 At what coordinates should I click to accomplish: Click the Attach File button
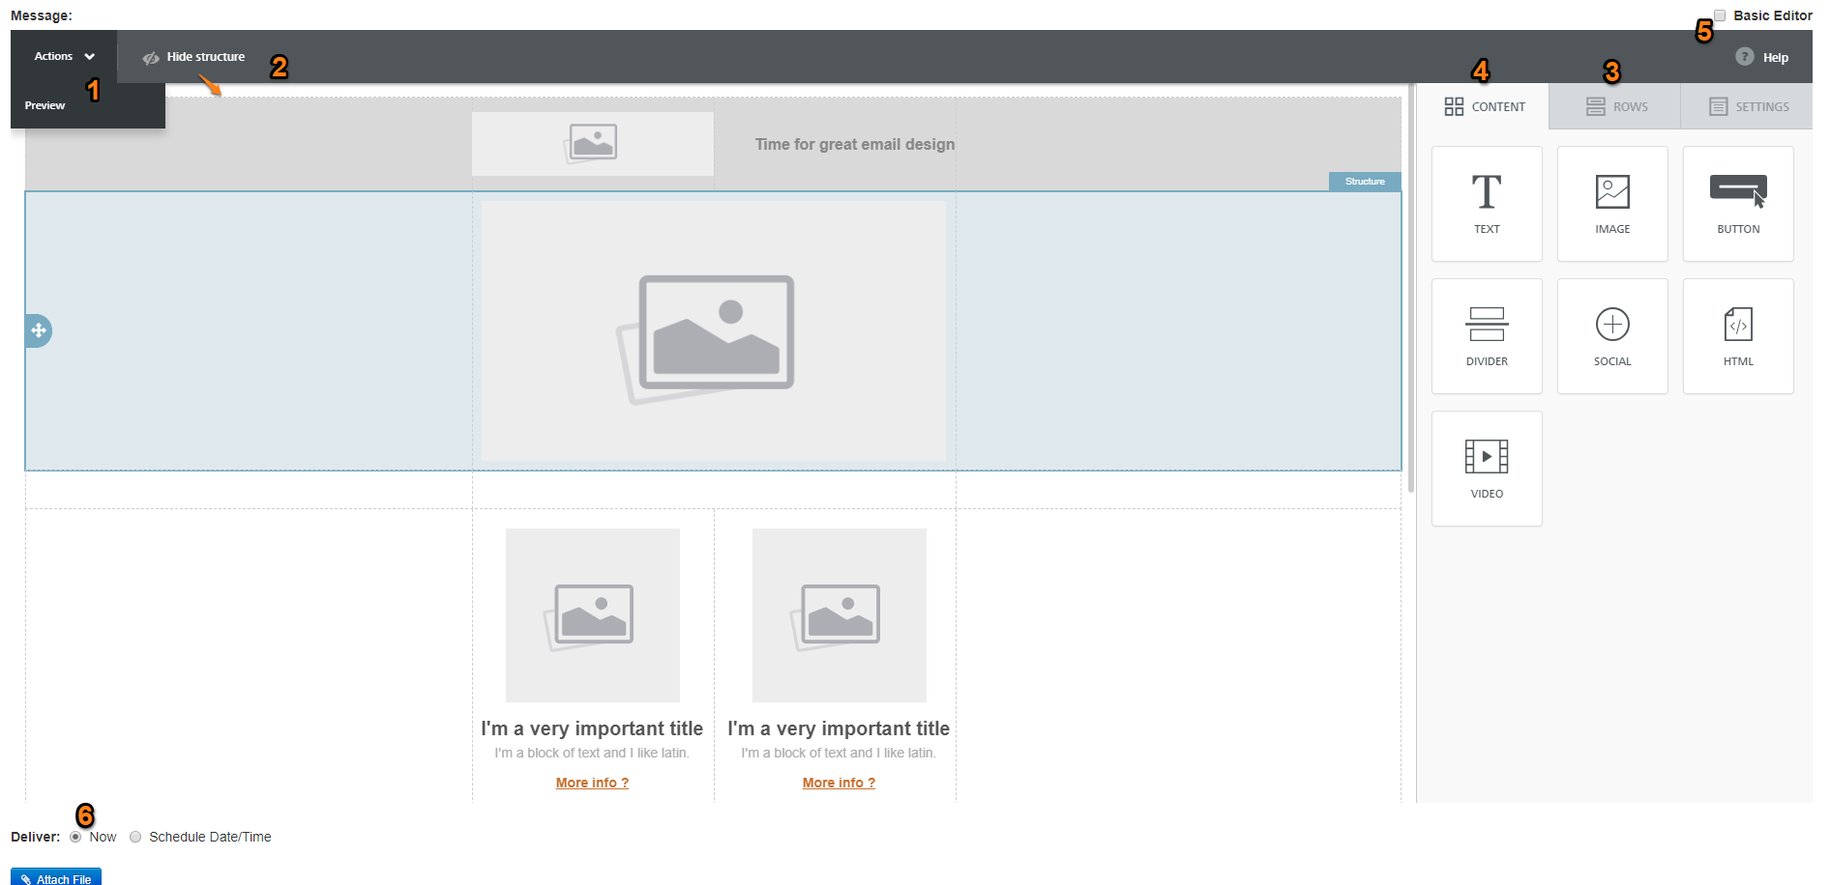(56, 878)
